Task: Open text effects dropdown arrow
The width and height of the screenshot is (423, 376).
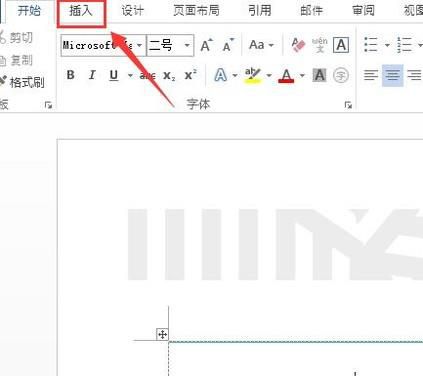Action: click(235, 76)
